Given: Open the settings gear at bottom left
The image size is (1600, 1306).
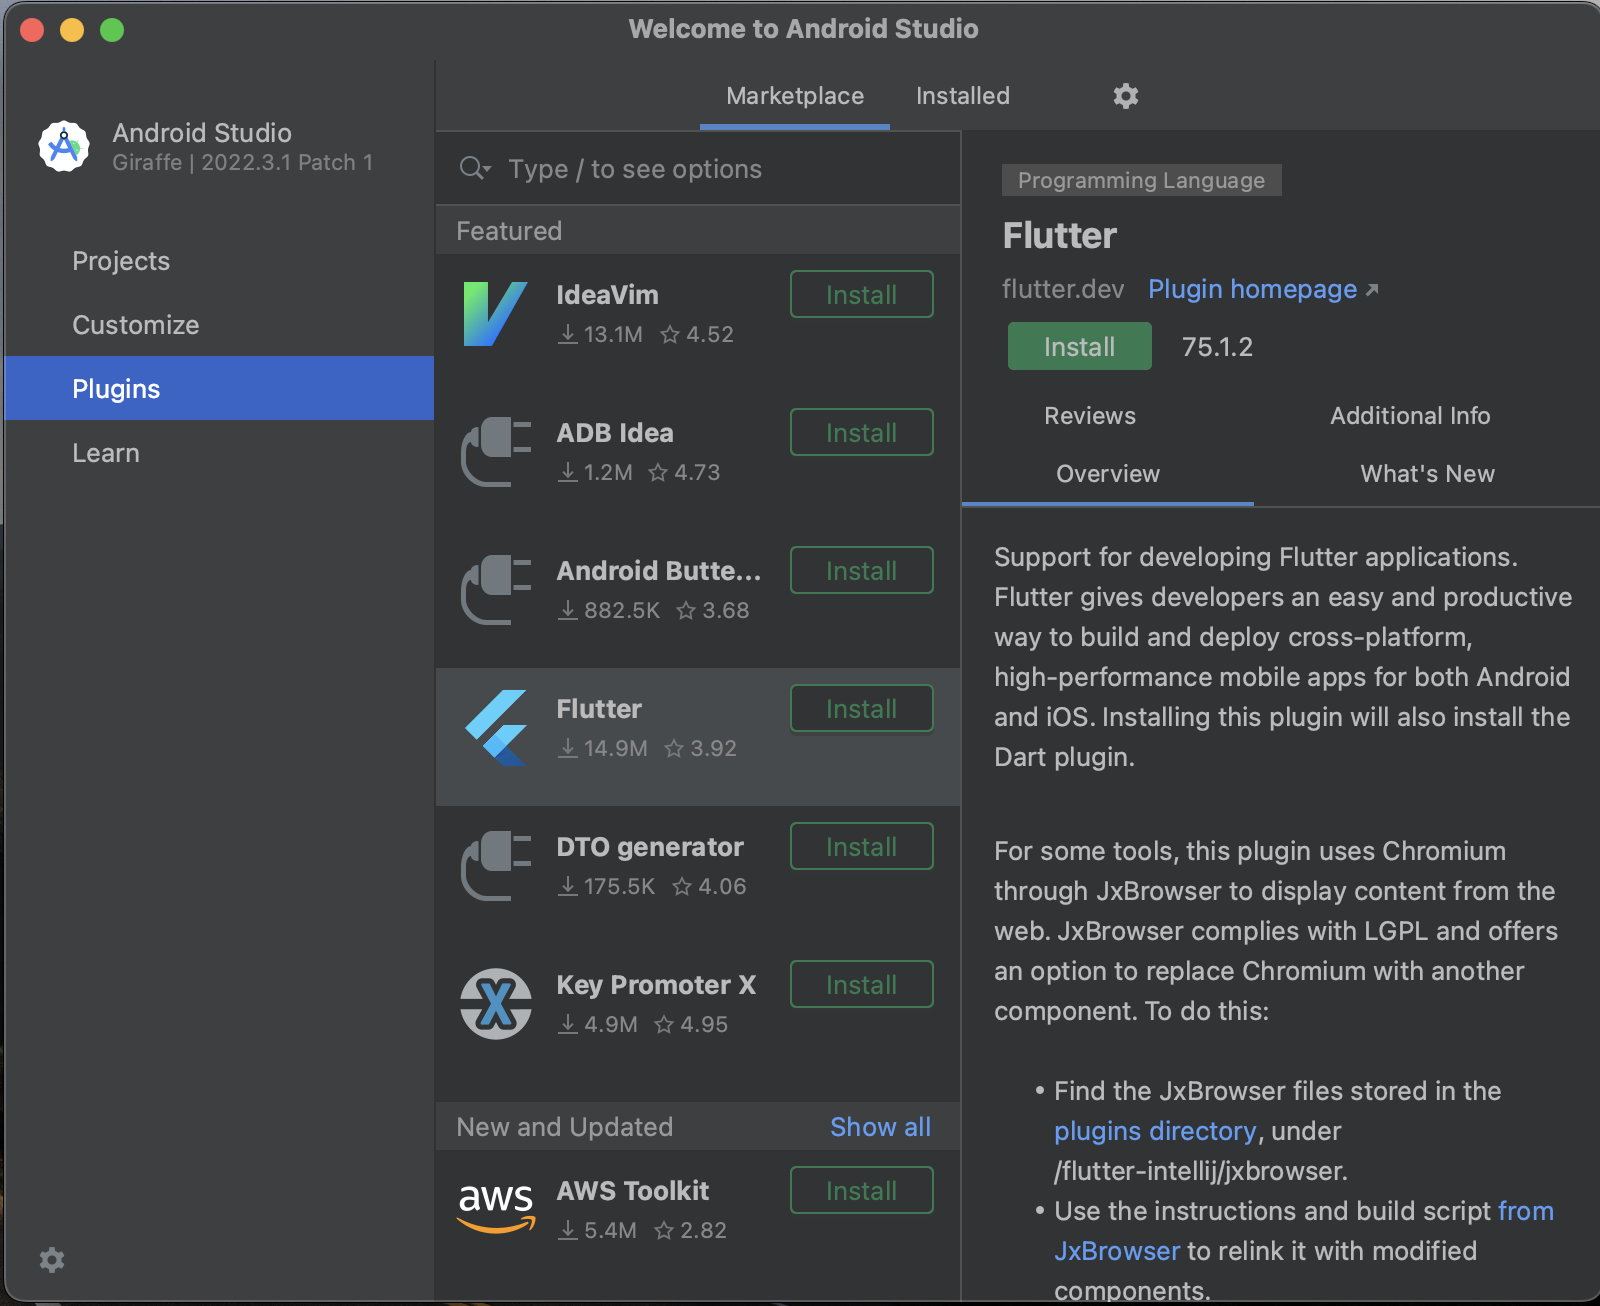Looking at the screenshot, I should pyautogui.click(x=52, y=1260).
